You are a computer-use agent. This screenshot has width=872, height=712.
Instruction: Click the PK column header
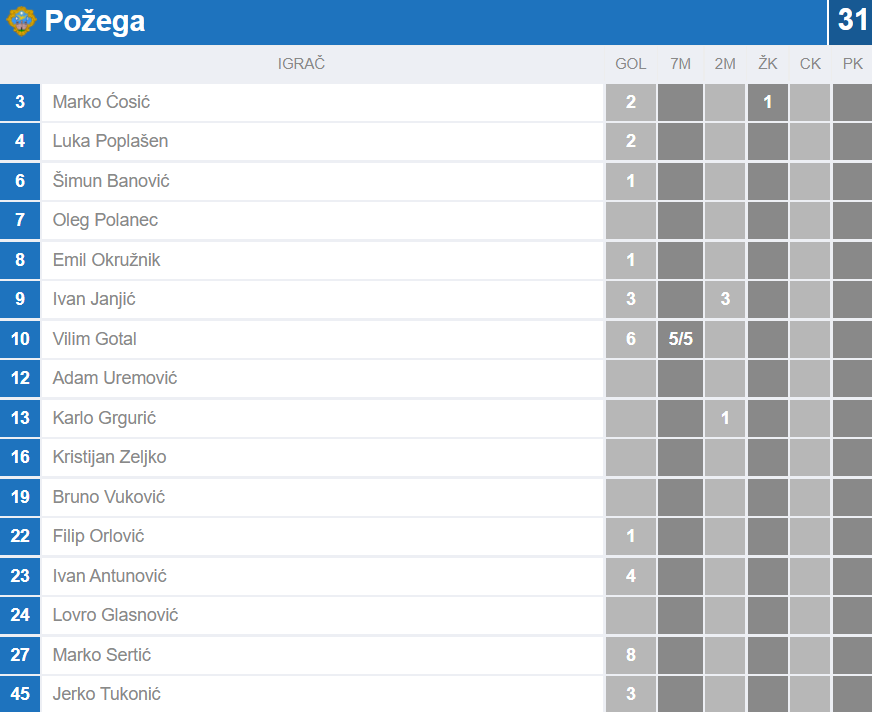tap(852, 64)
